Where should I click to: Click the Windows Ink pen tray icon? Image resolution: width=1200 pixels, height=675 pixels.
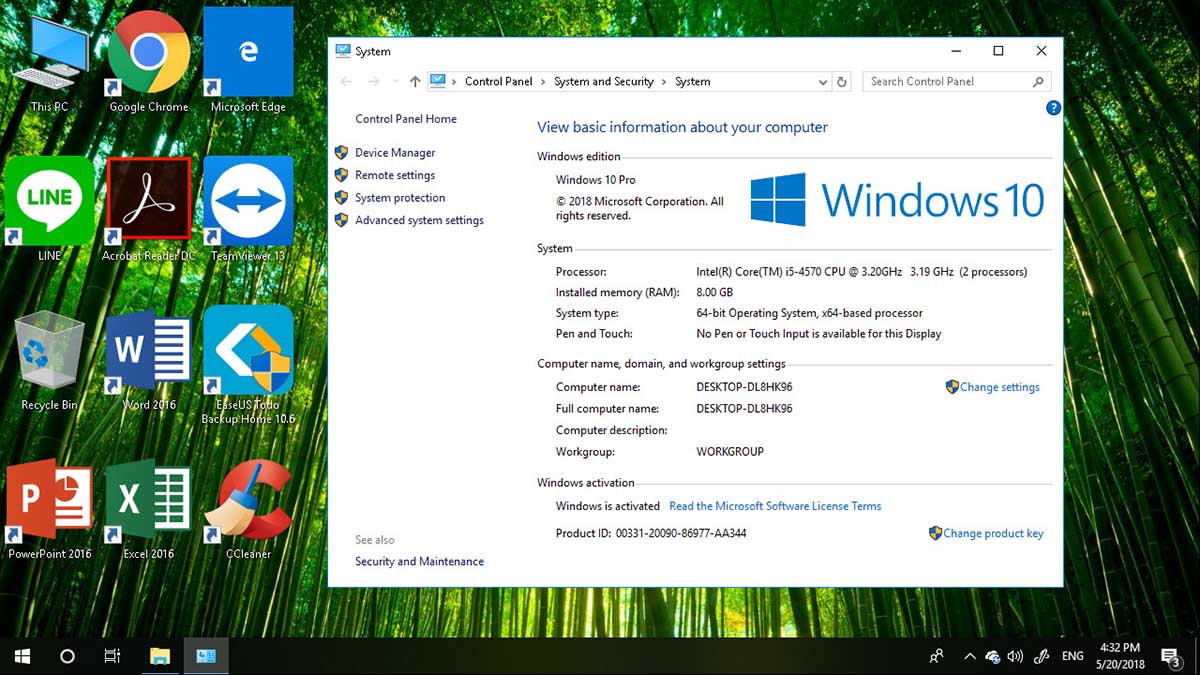click(x=1042, y=656)
